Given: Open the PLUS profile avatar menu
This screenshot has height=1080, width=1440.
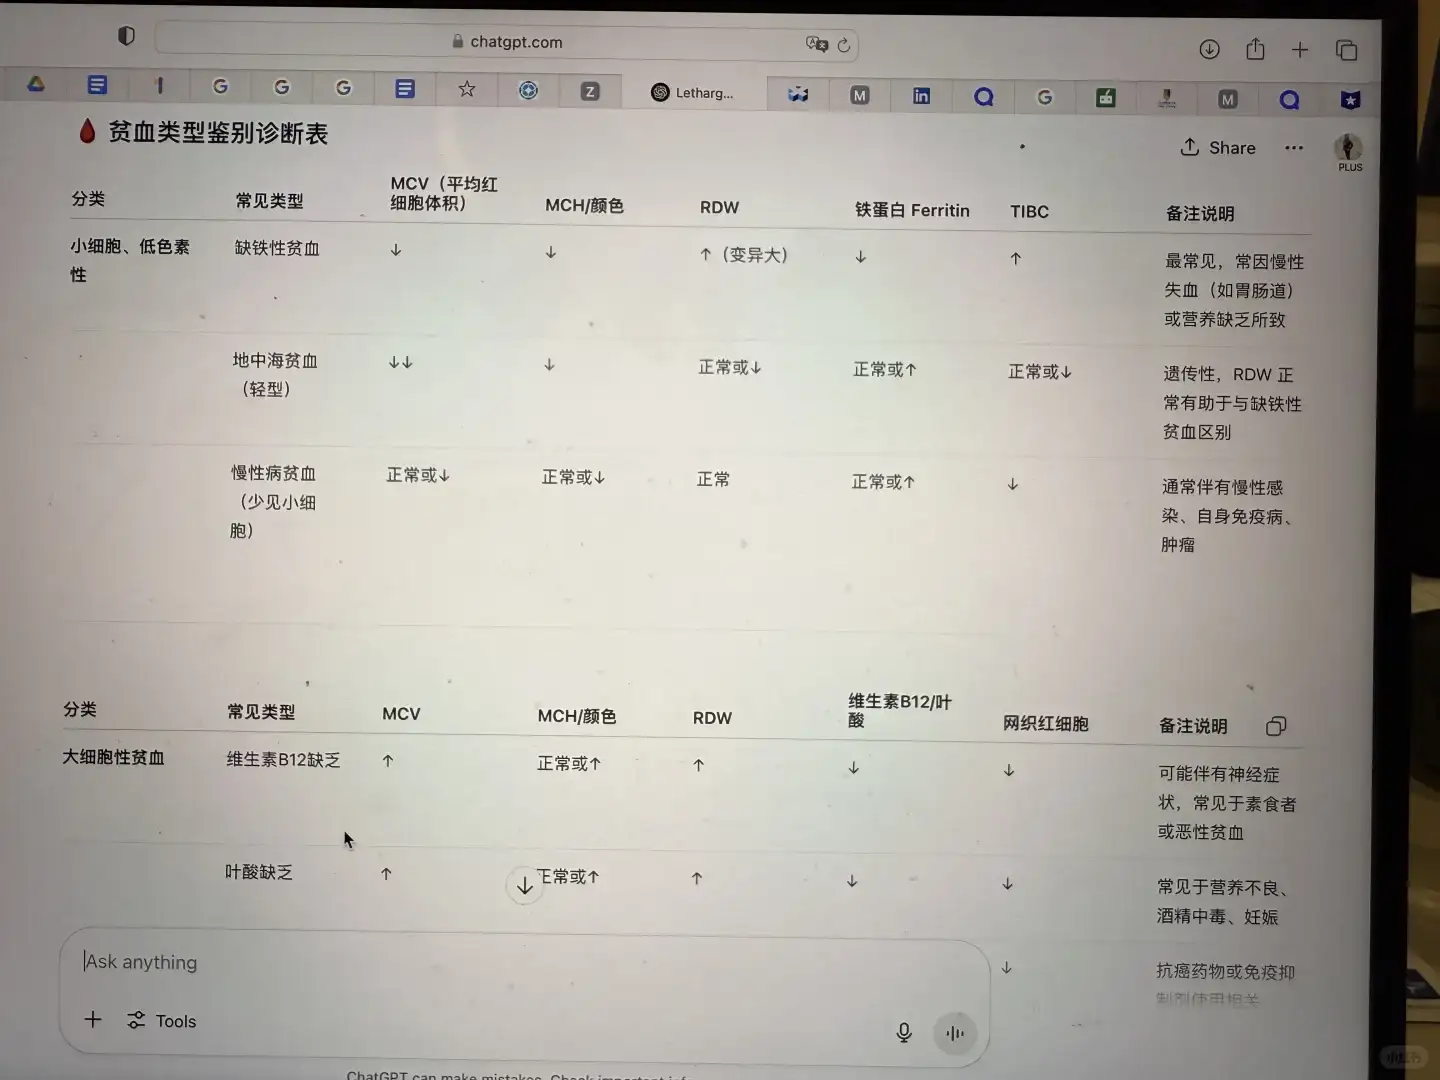Looking at the screenshot, I should tap(1349, 150).
